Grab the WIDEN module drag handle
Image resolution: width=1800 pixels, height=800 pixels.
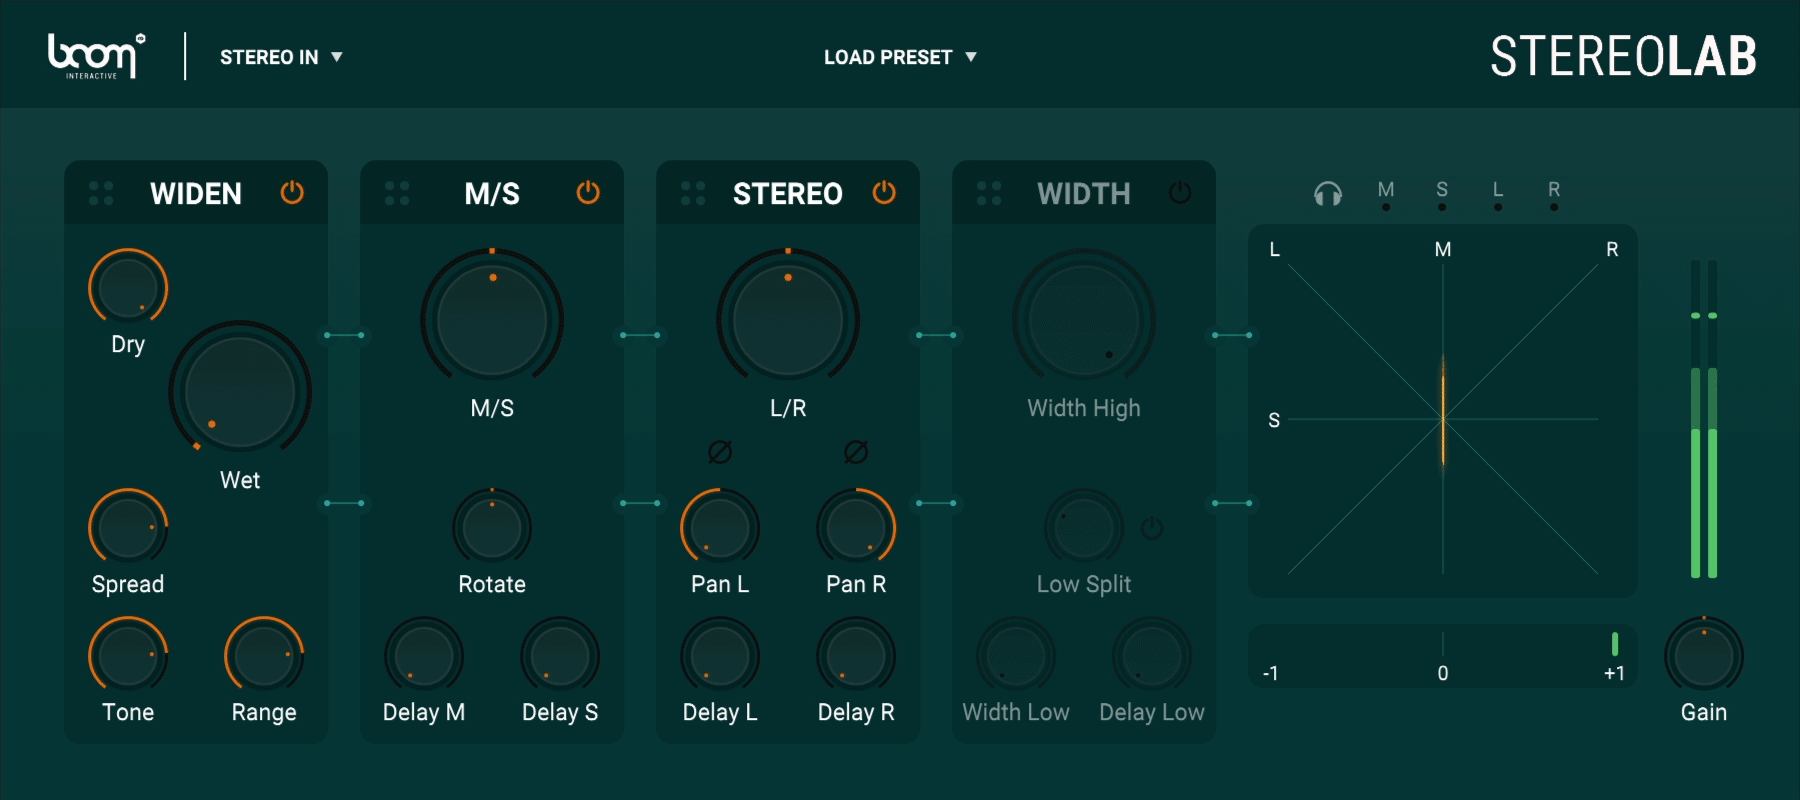pos(101,194)
